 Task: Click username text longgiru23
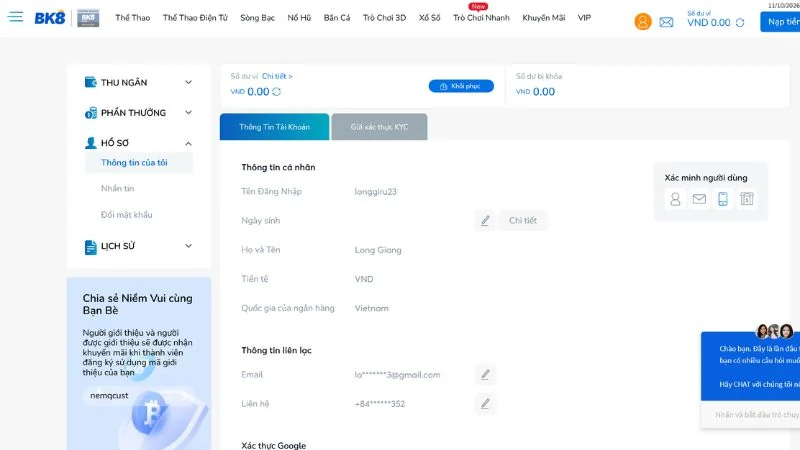coord(376,192)
